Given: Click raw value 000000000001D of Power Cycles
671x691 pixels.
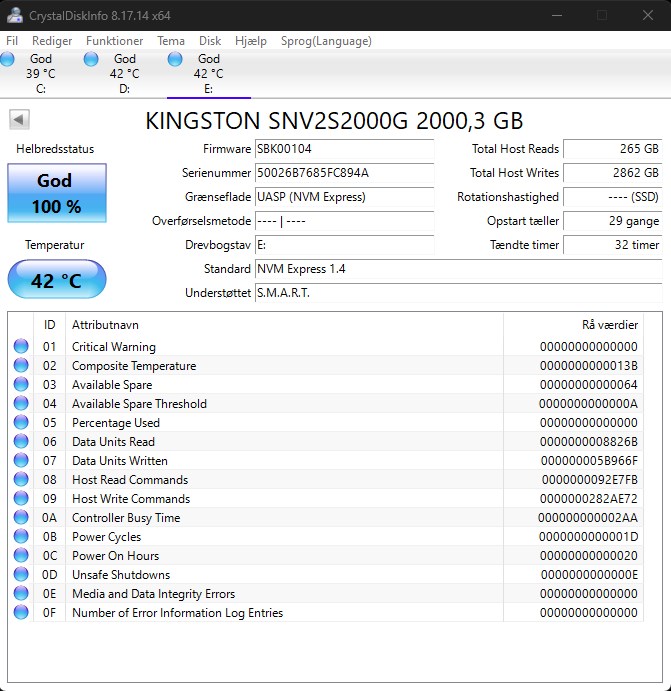Looking at the screenshot, I should (x=588, y=537).
